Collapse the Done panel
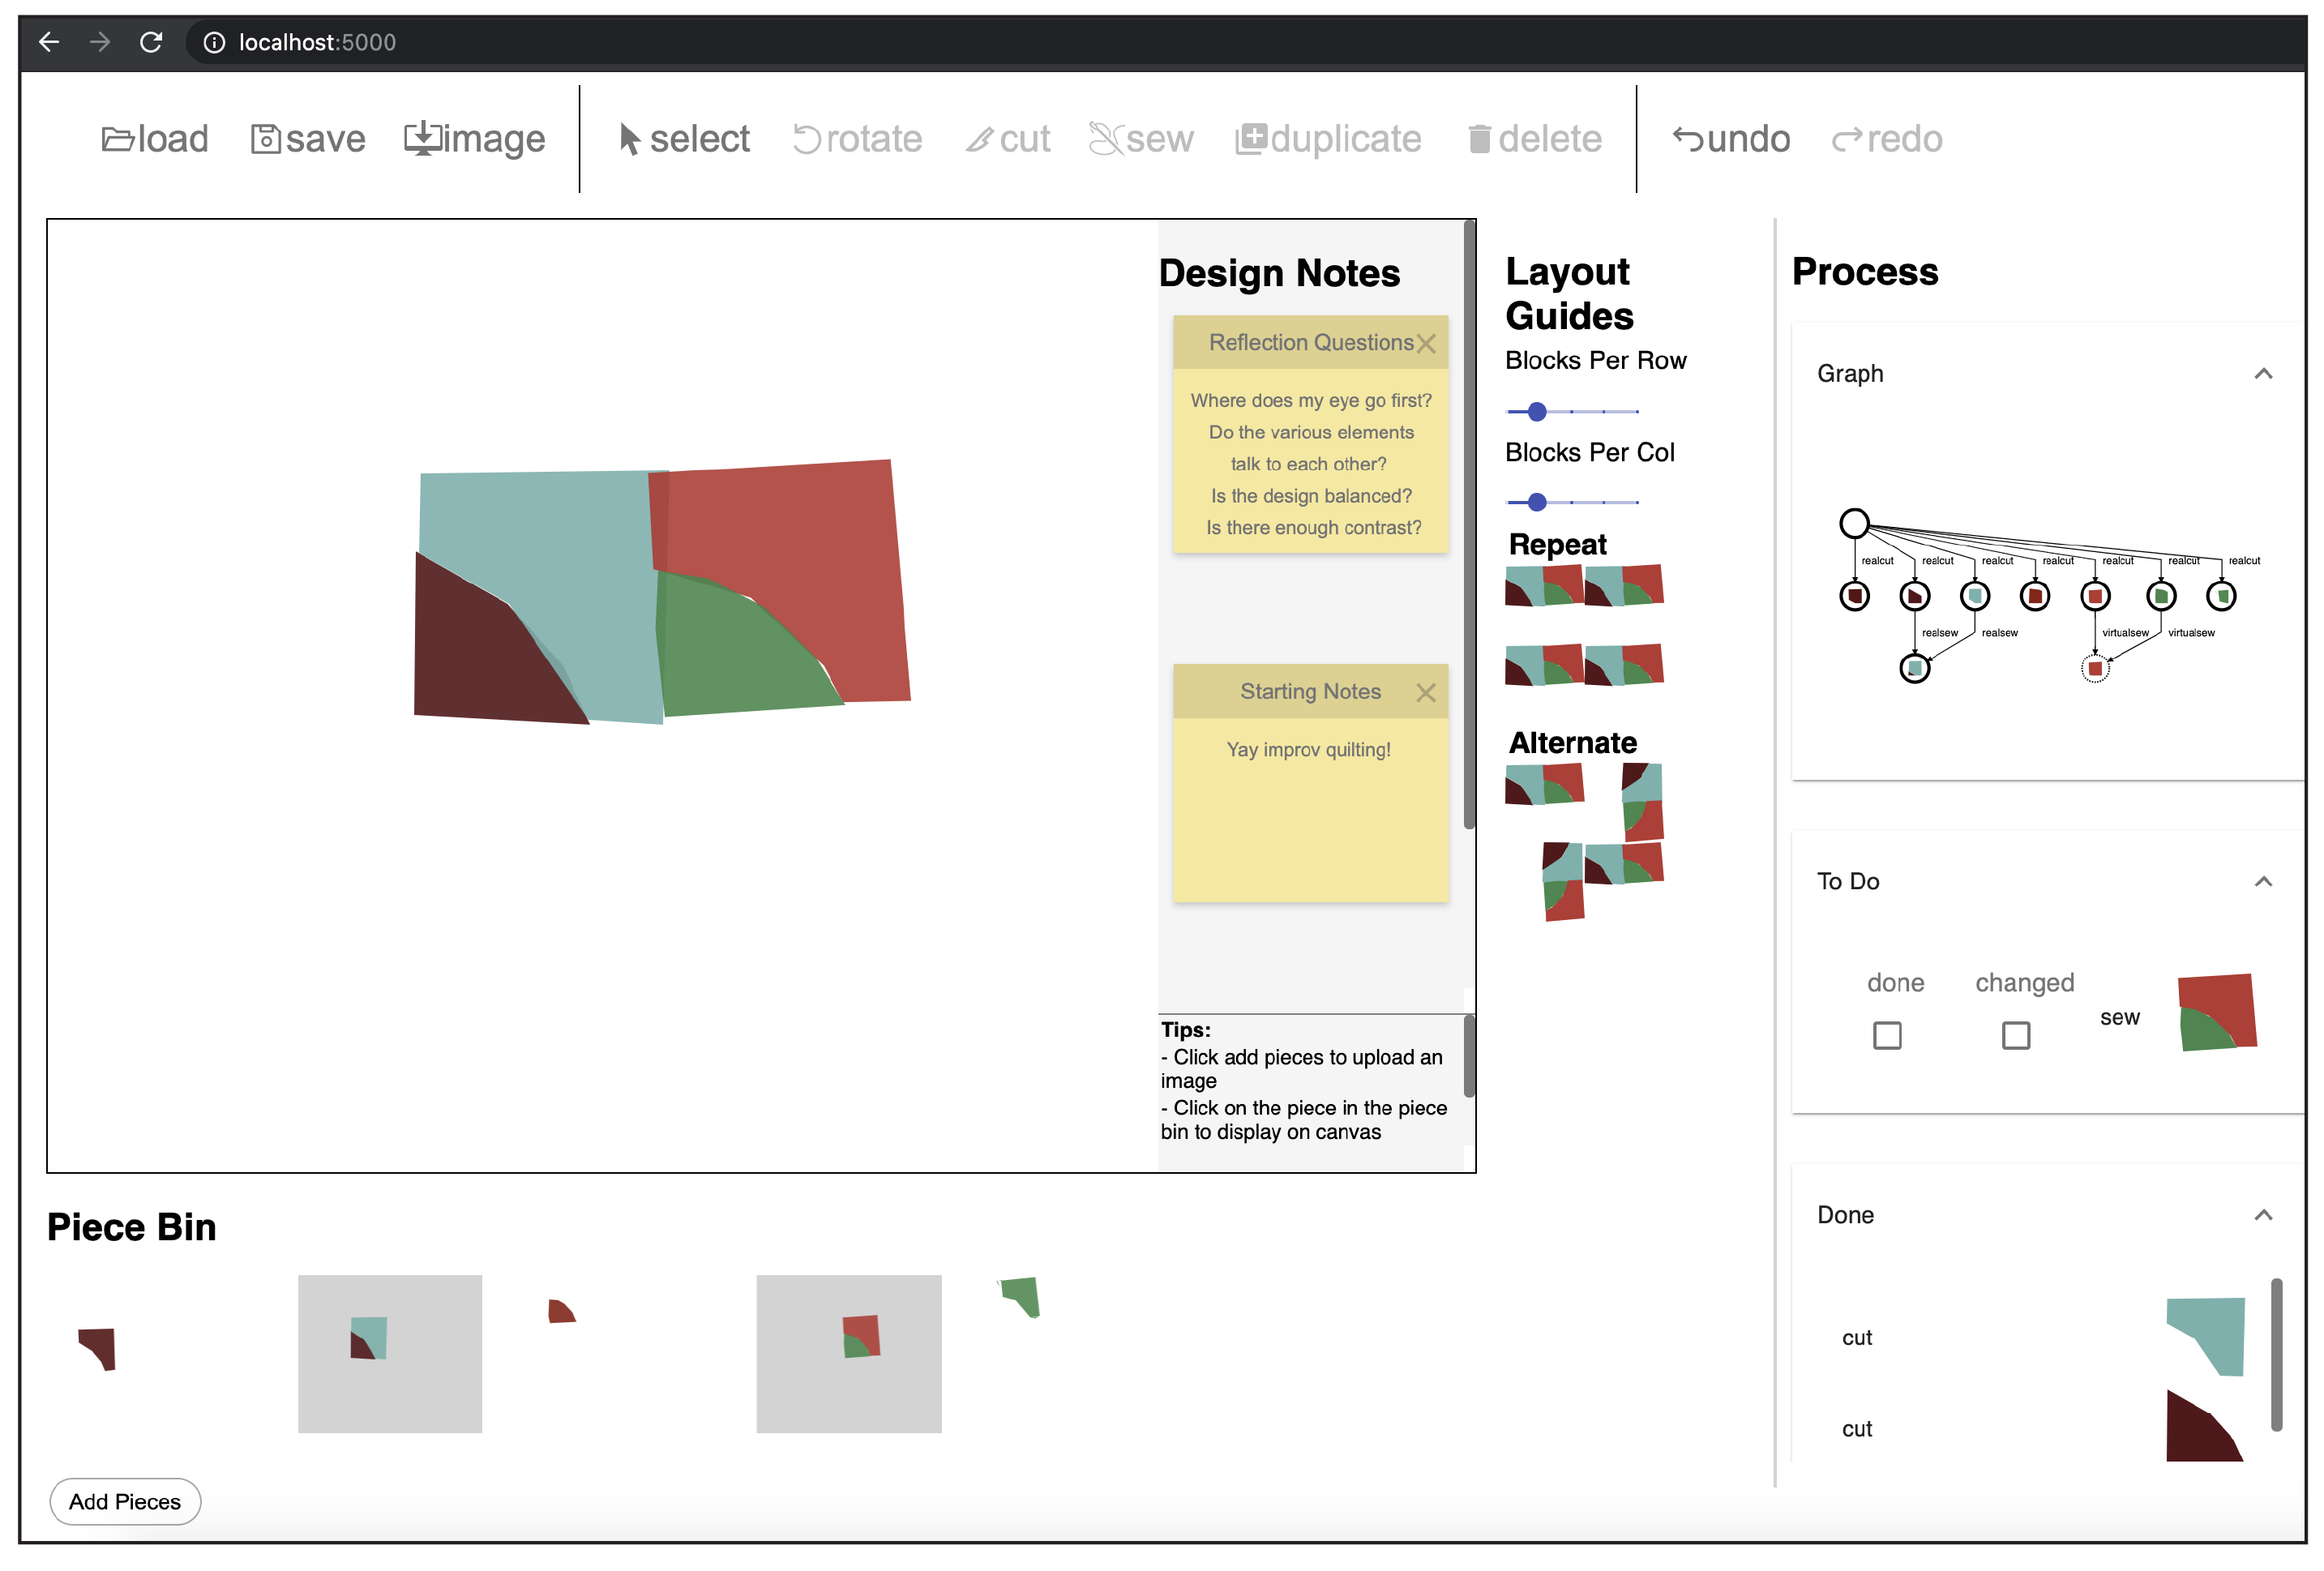This screenshot has width=2324, height=1571. tap(2263, 1215)
